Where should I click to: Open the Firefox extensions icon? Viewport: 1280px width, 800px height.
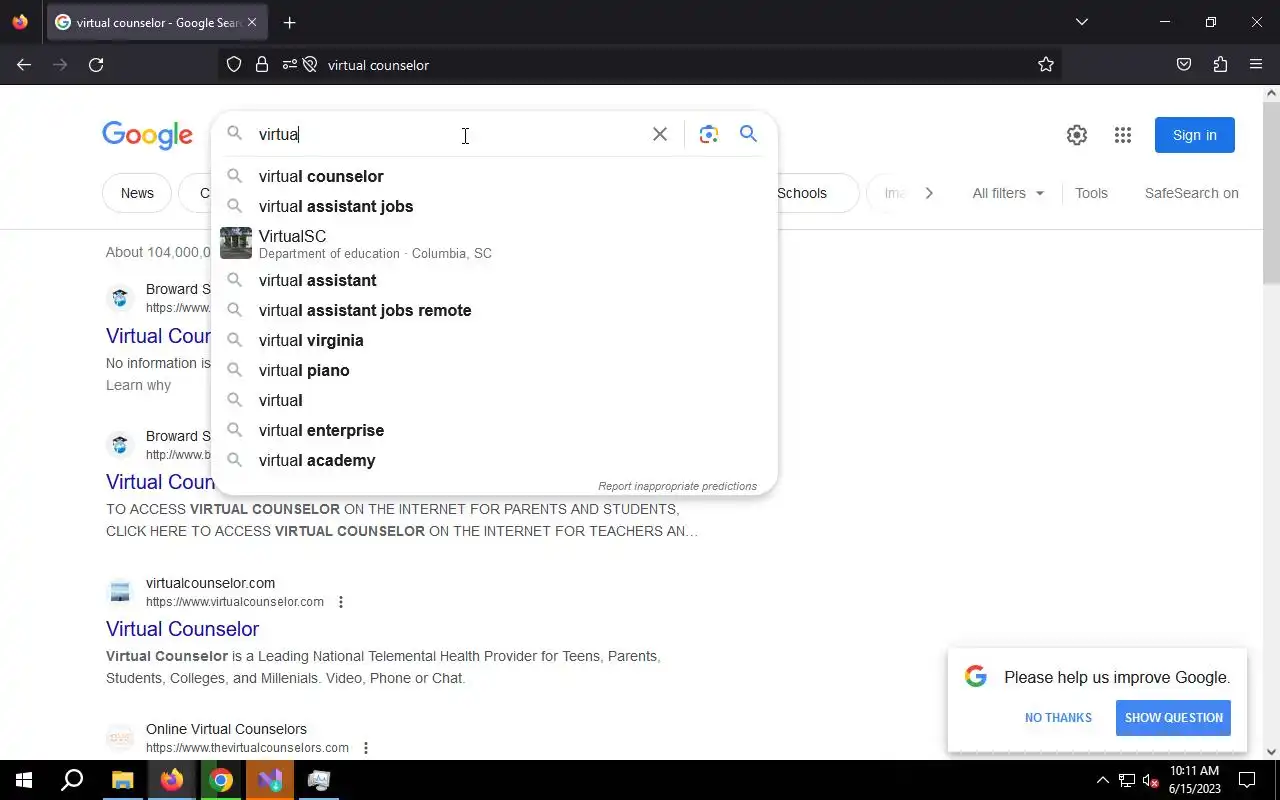pos(1220,64)
